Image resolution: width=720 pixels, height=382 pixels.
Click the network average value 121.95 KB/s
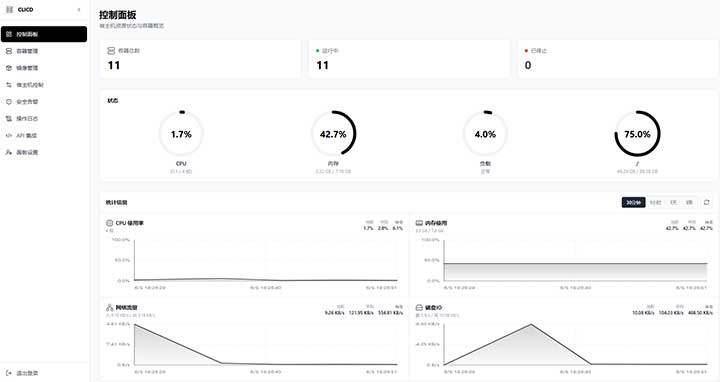361,313
